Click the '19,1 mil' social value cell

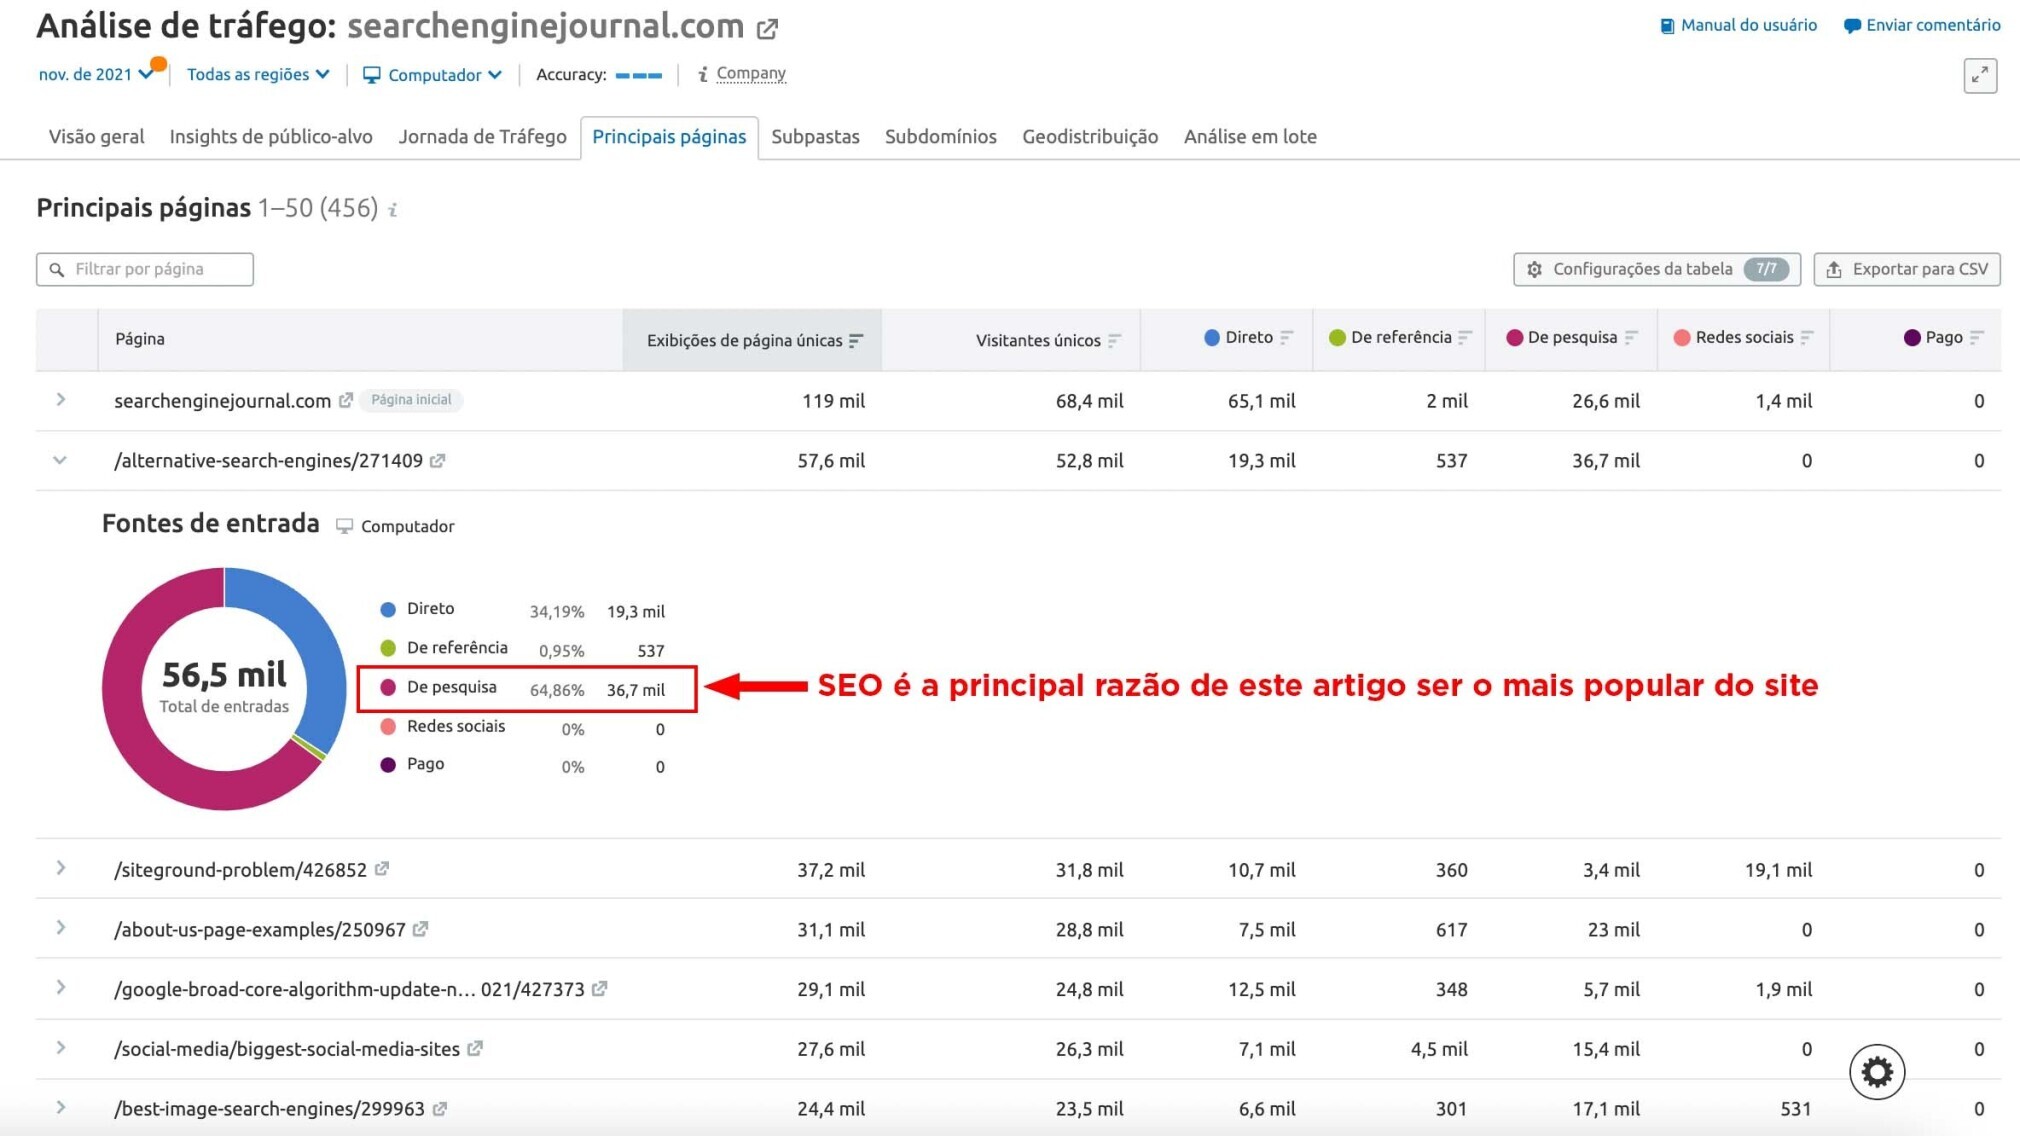point(1778,870)
